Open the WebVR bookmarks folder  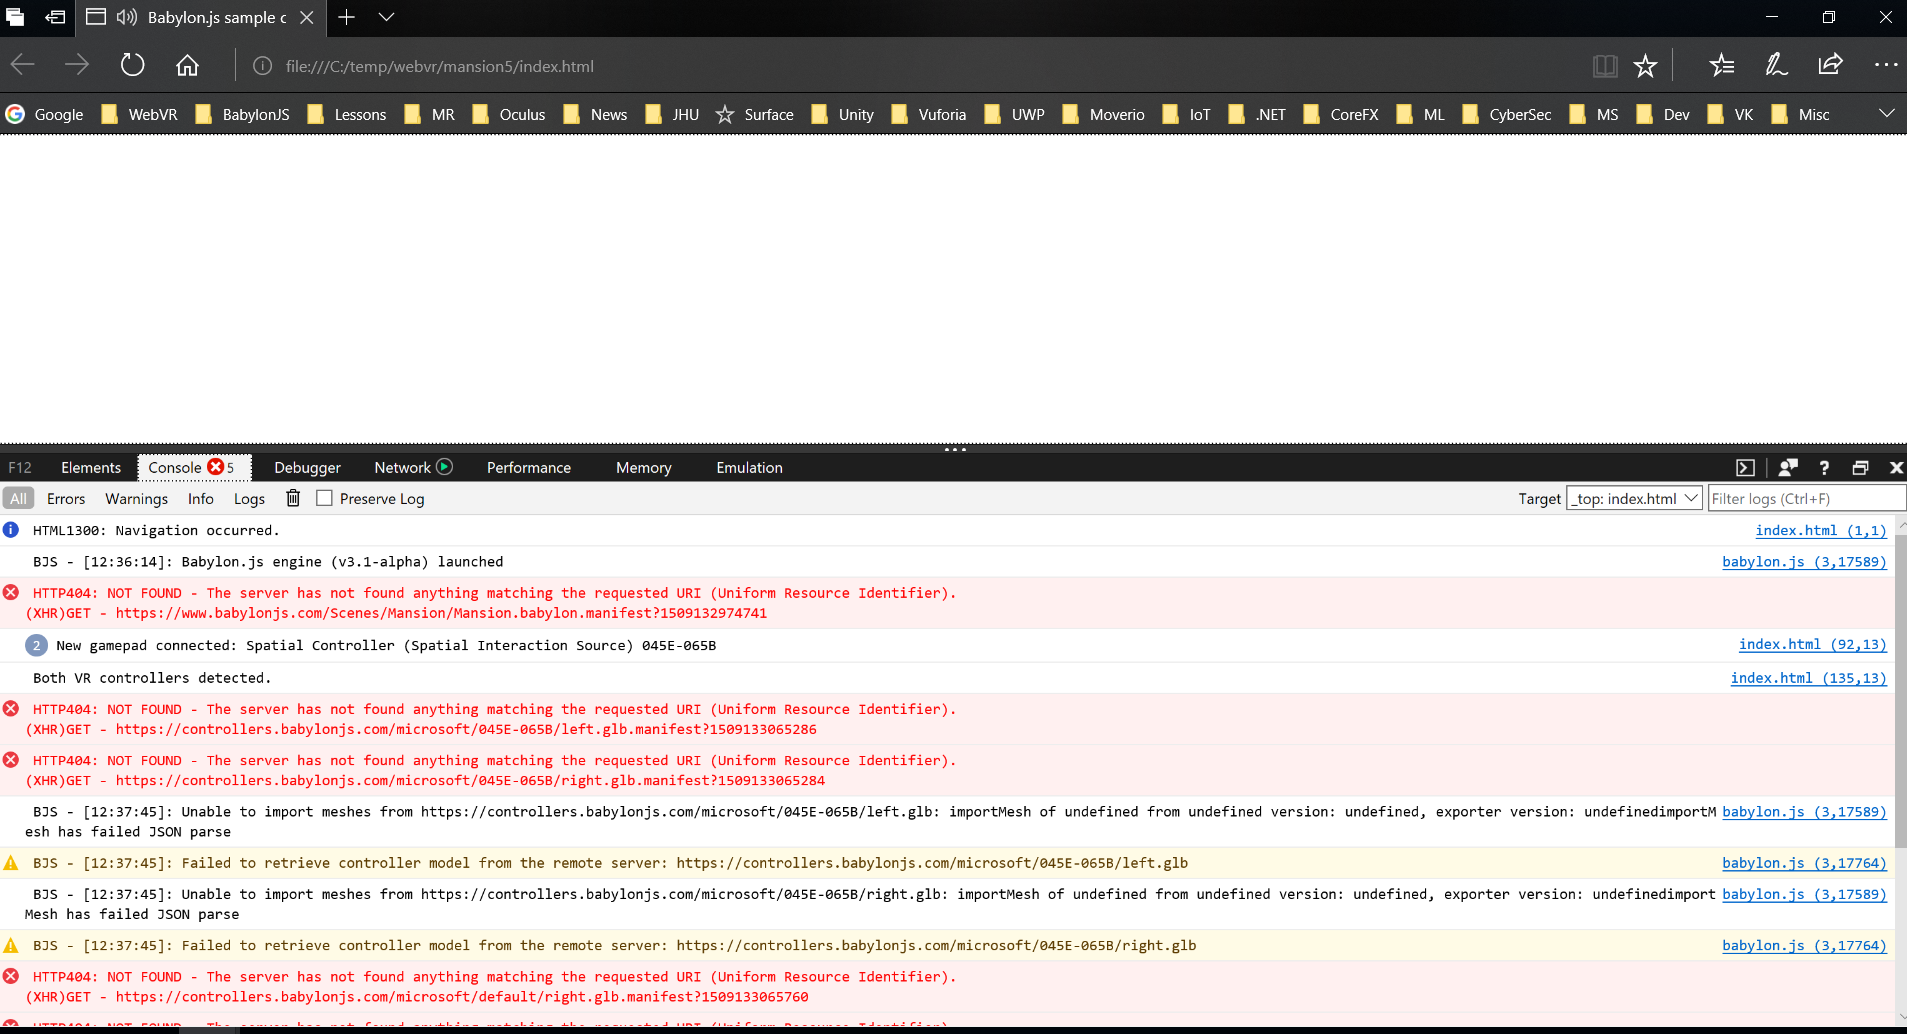pos(140,114)
